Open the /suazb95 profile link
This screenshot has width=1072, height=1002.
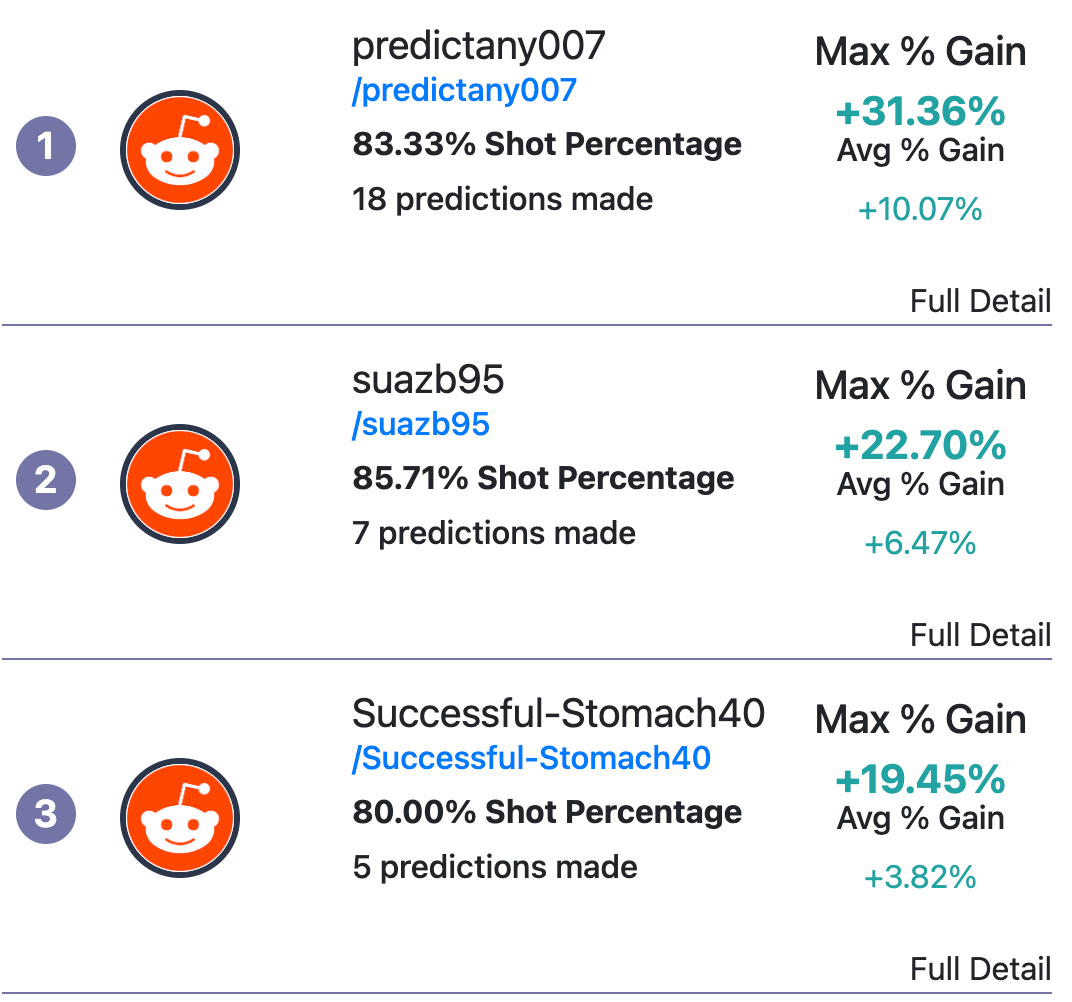(420, 424)
